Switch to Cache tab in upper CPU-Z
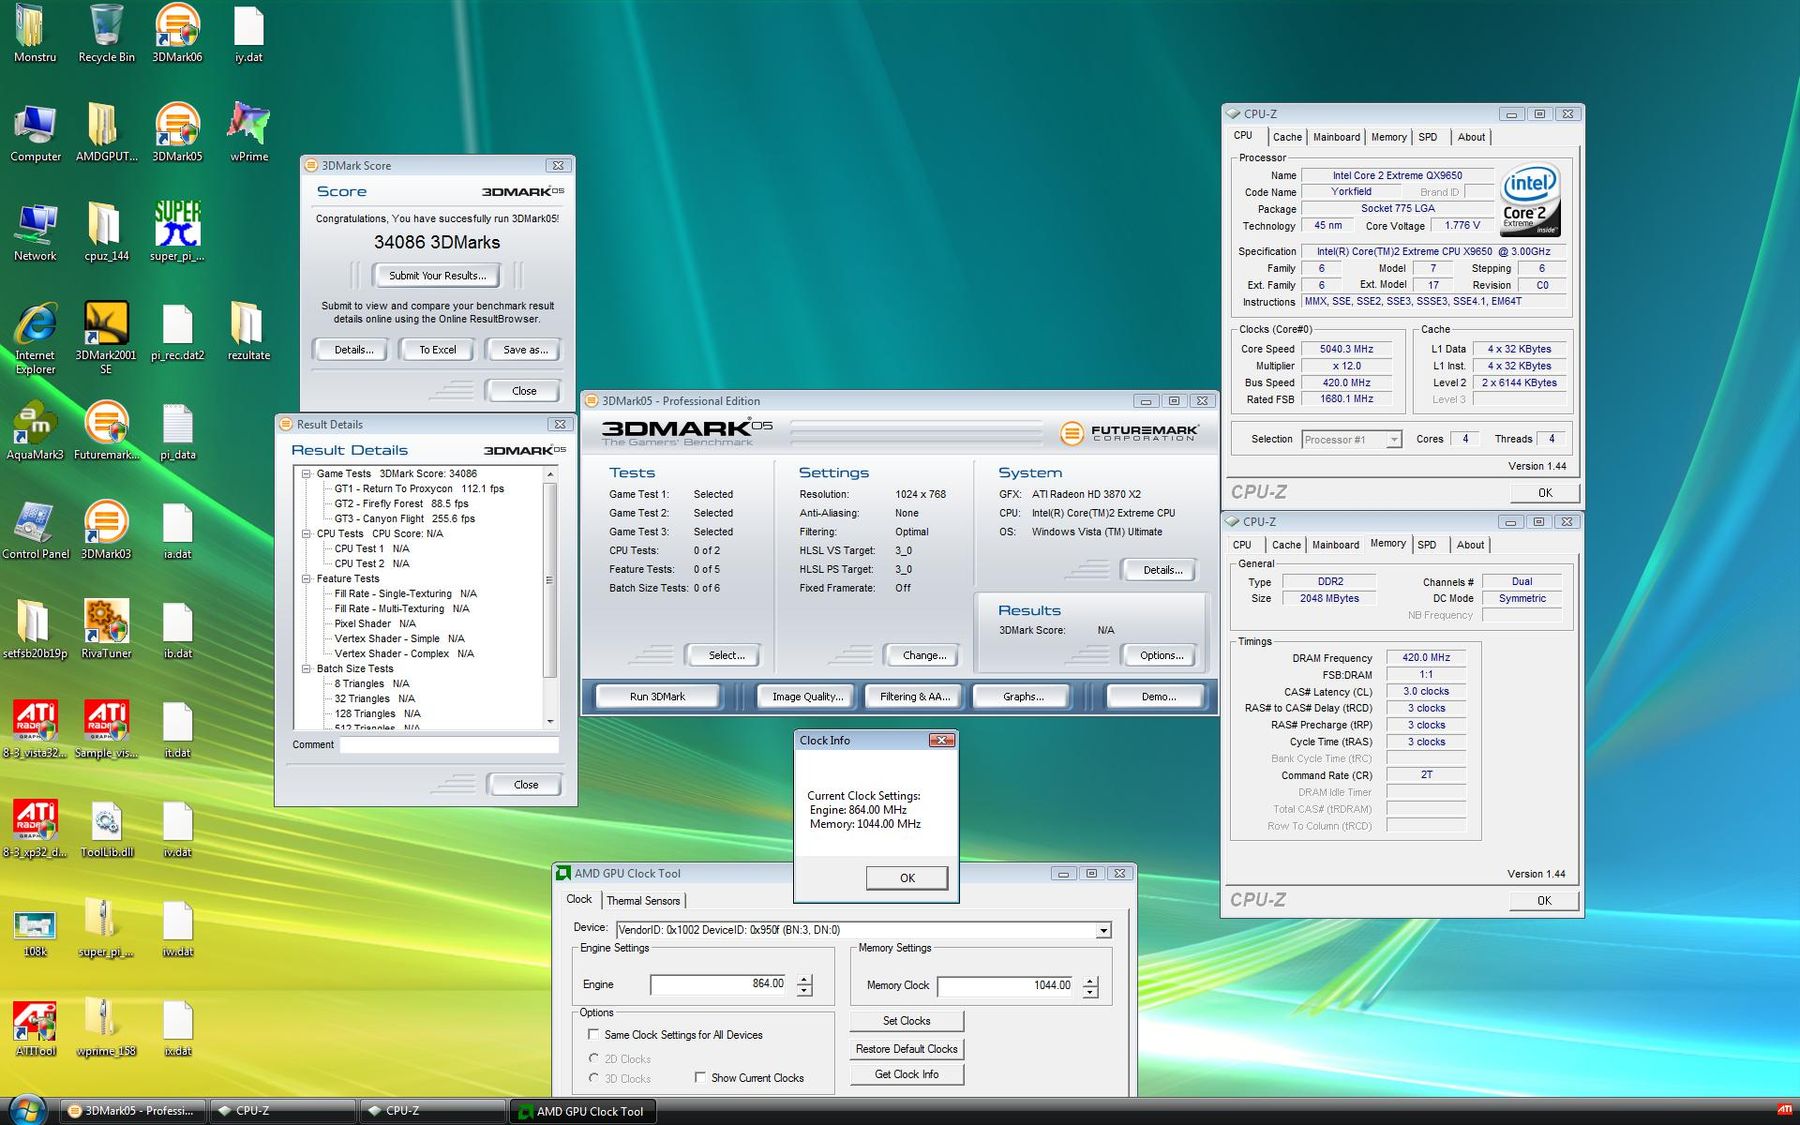This screenshot has width=1800, height=1125. pos(1287,137)
